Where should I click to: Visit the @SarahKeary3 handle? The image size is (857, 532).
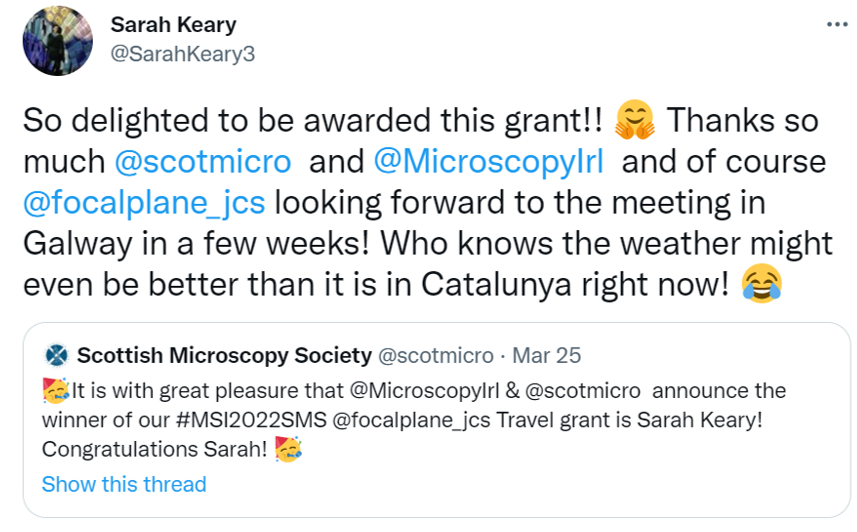(x=182, y=54)
